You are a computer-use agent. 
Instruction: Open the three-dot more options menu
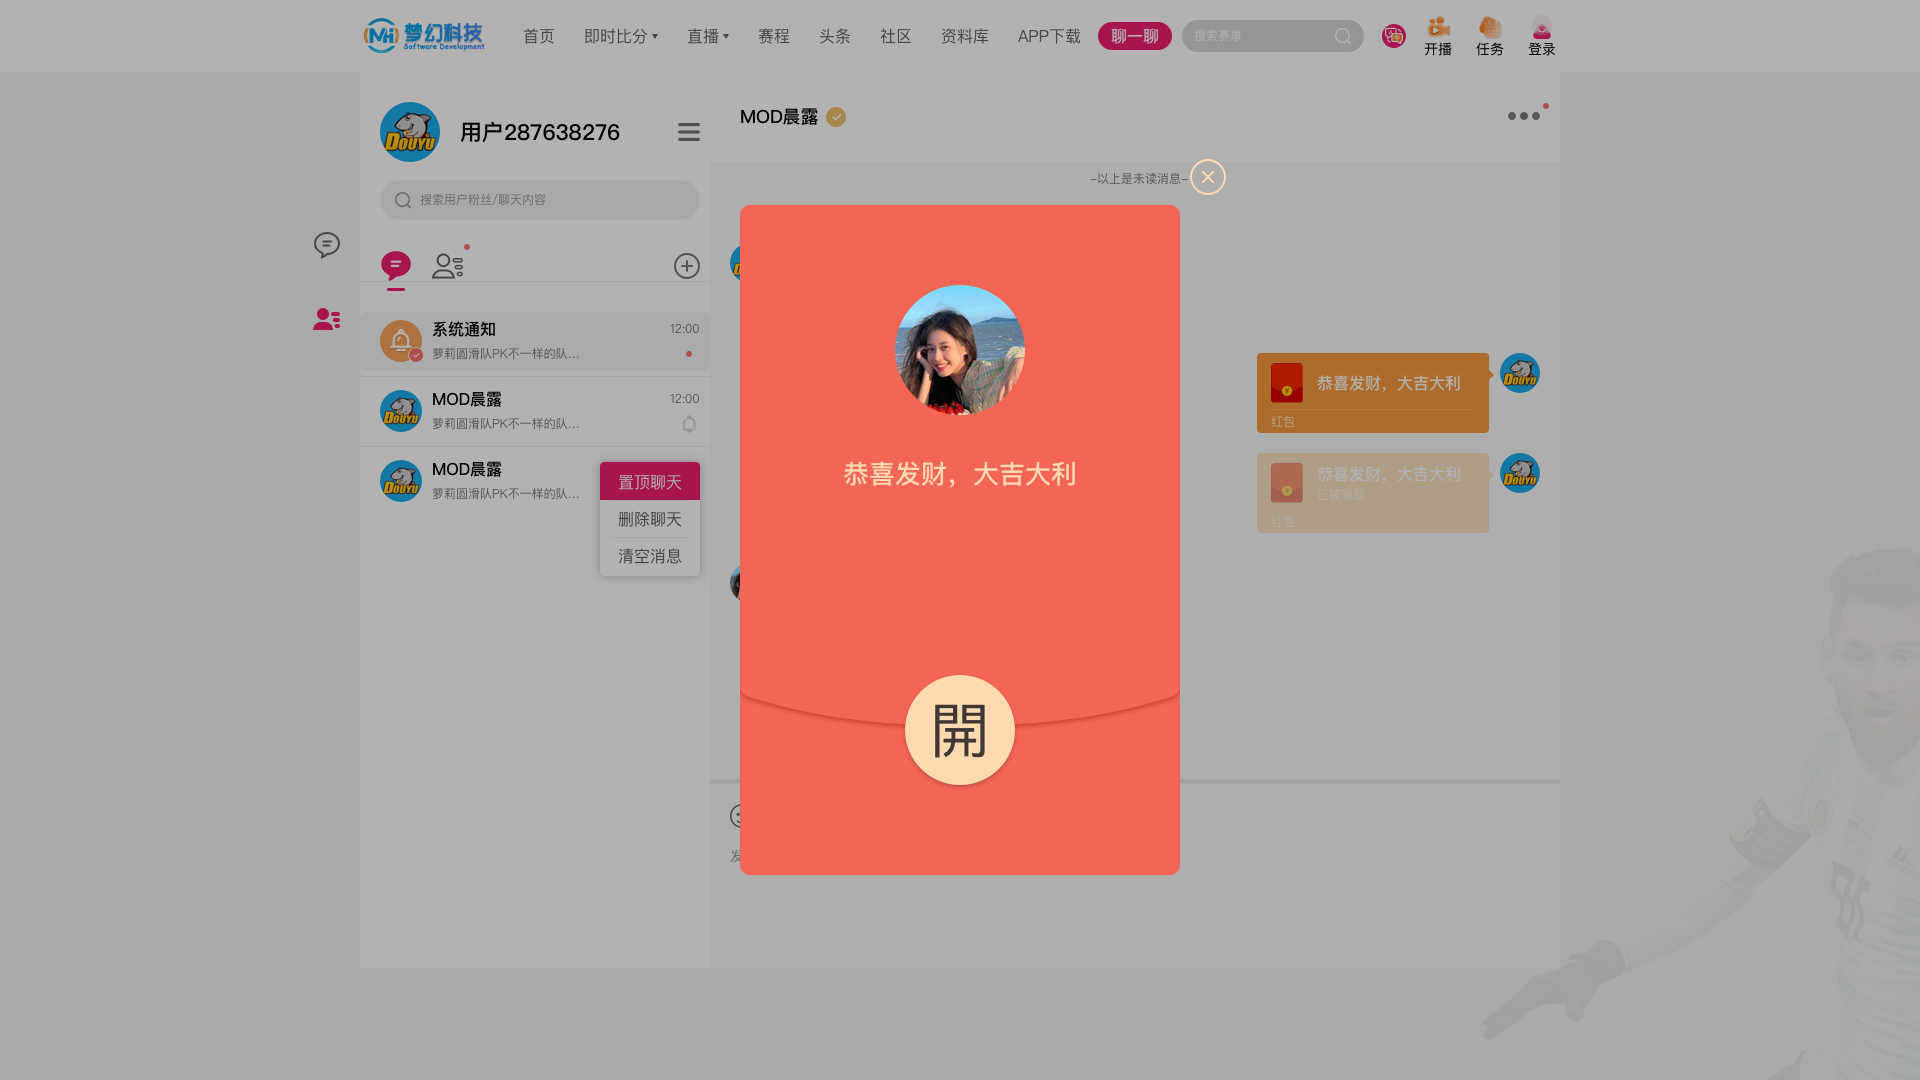(x=1524, y=116)
